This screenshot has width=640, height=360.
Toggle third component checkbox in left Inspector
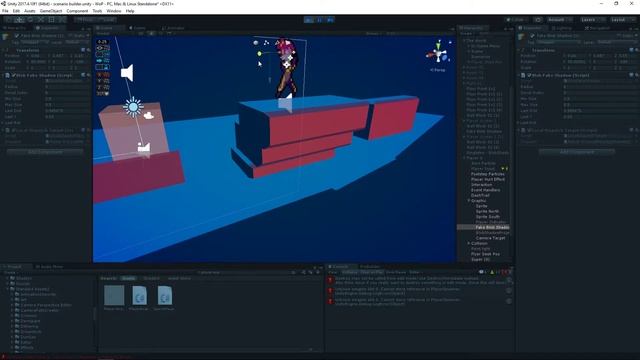(x=13, y=130)
